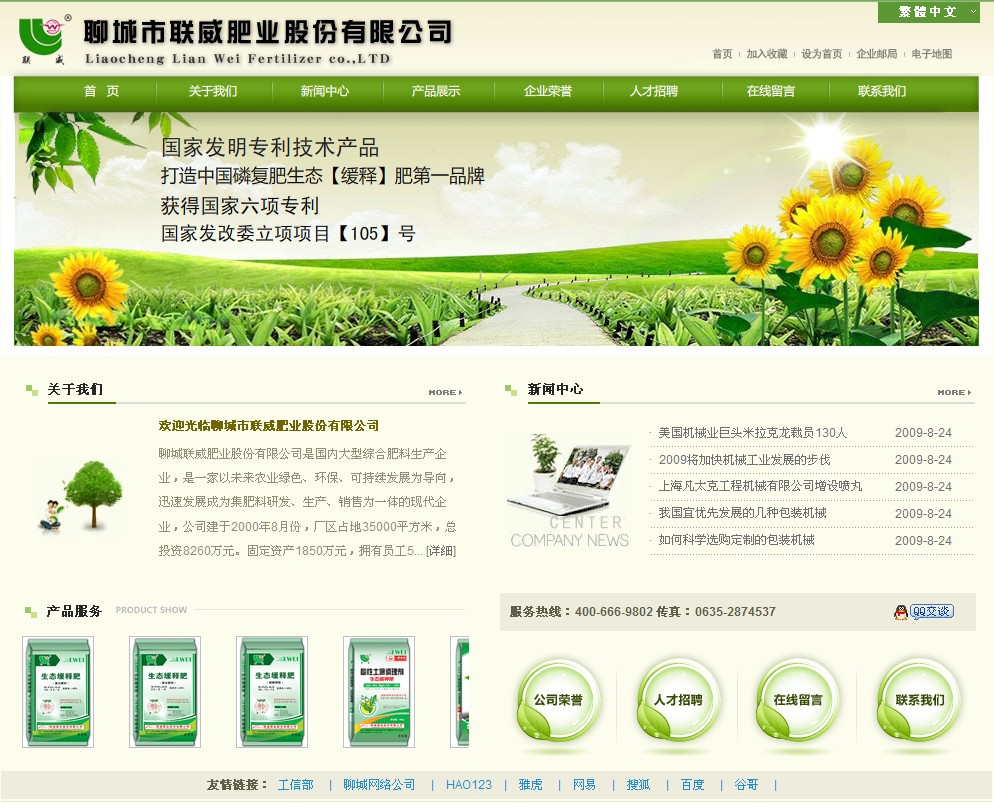
Task: Click MORE in the news center section
Action: [951, 392]
